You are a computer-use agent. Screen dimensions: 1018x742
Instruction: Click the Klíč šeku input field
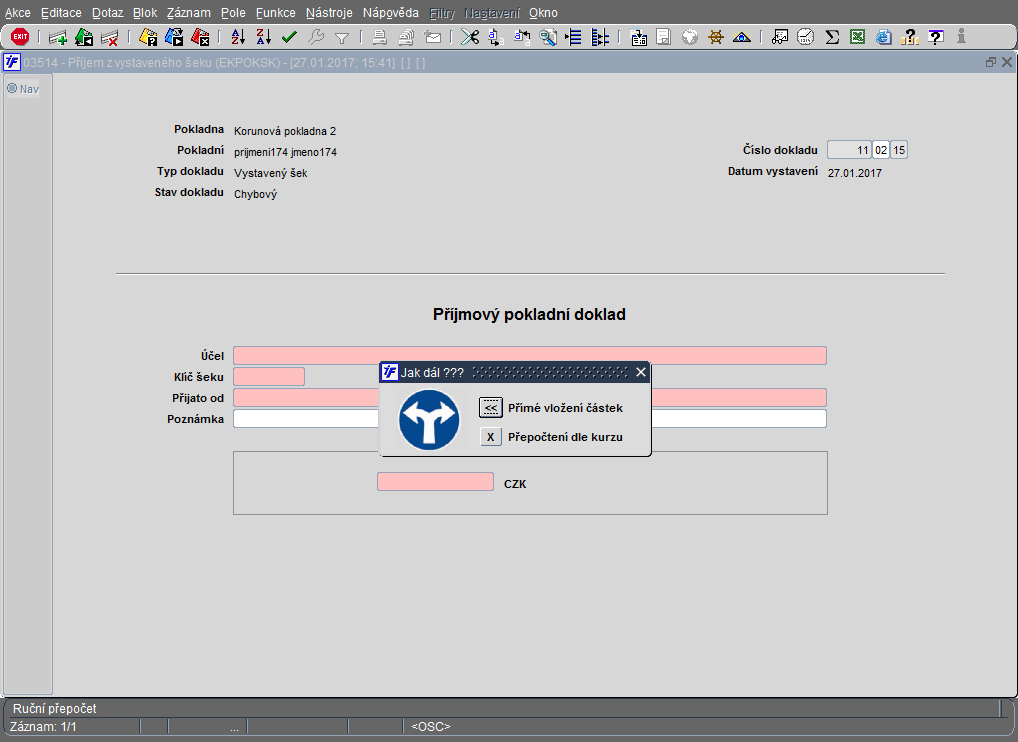click(x=269, y=377)
